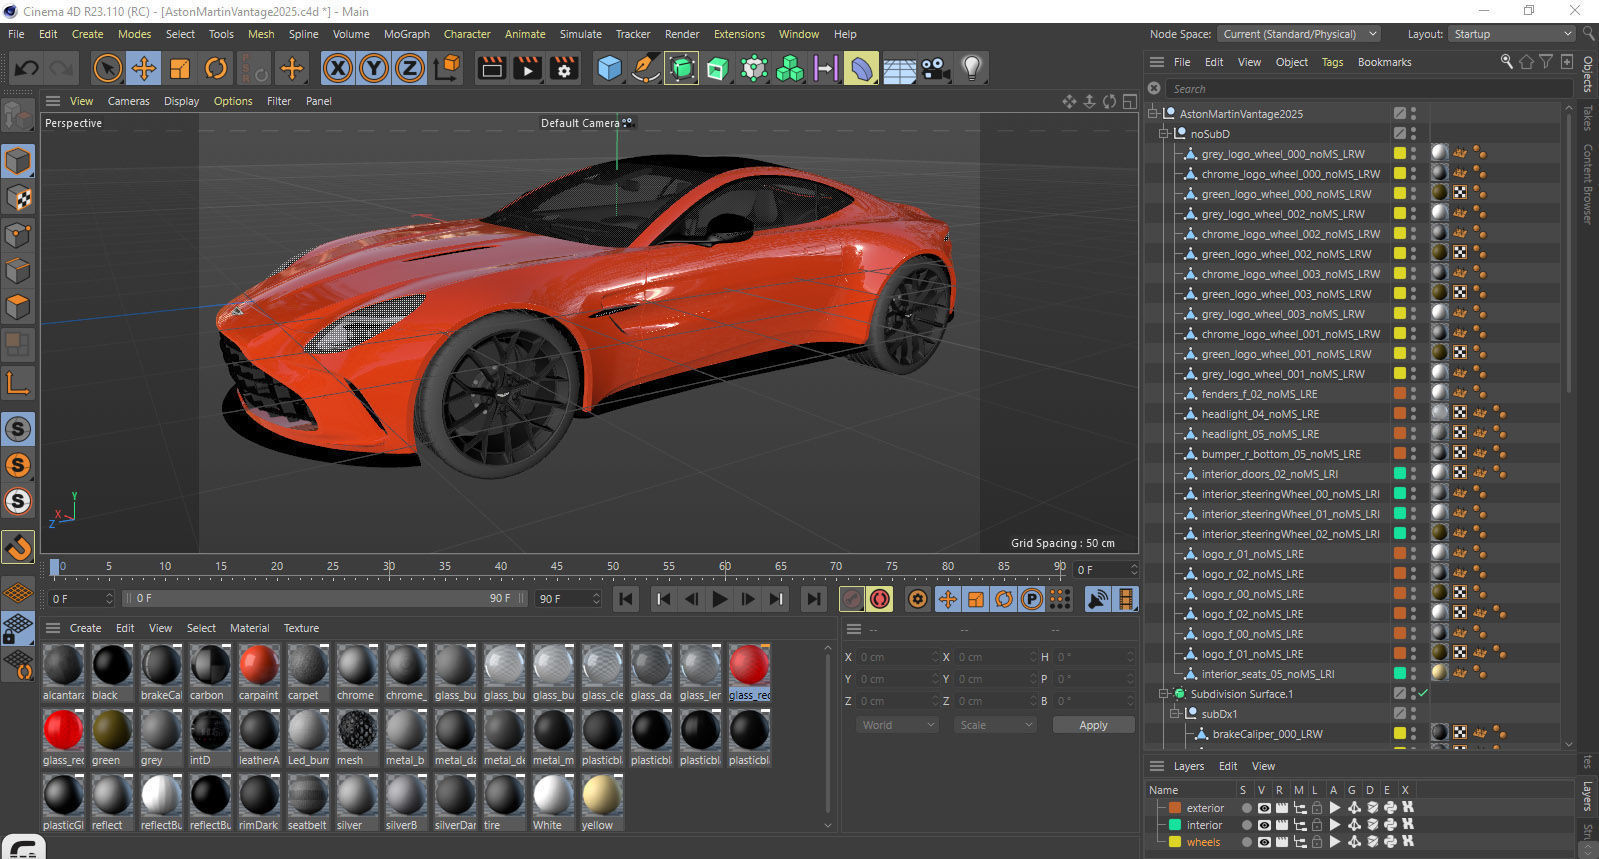
Task: Add a Cube primitive object
Action: pyautogui.click(x=609, y=68)
